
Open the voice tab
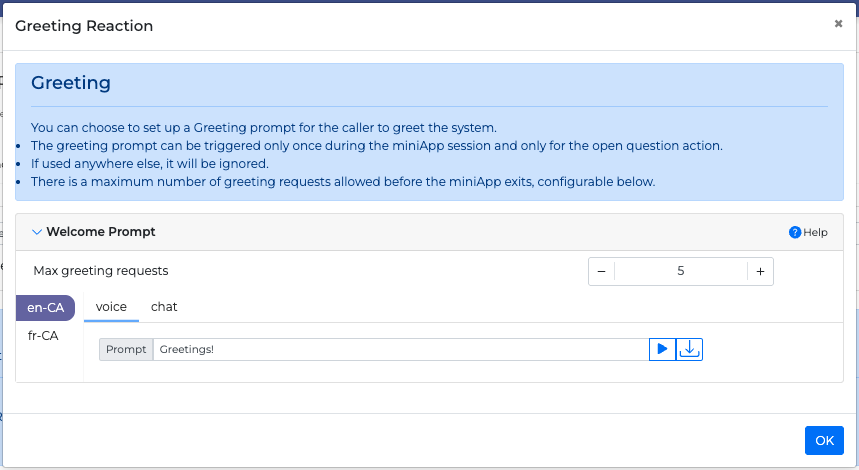coord(111,307)
